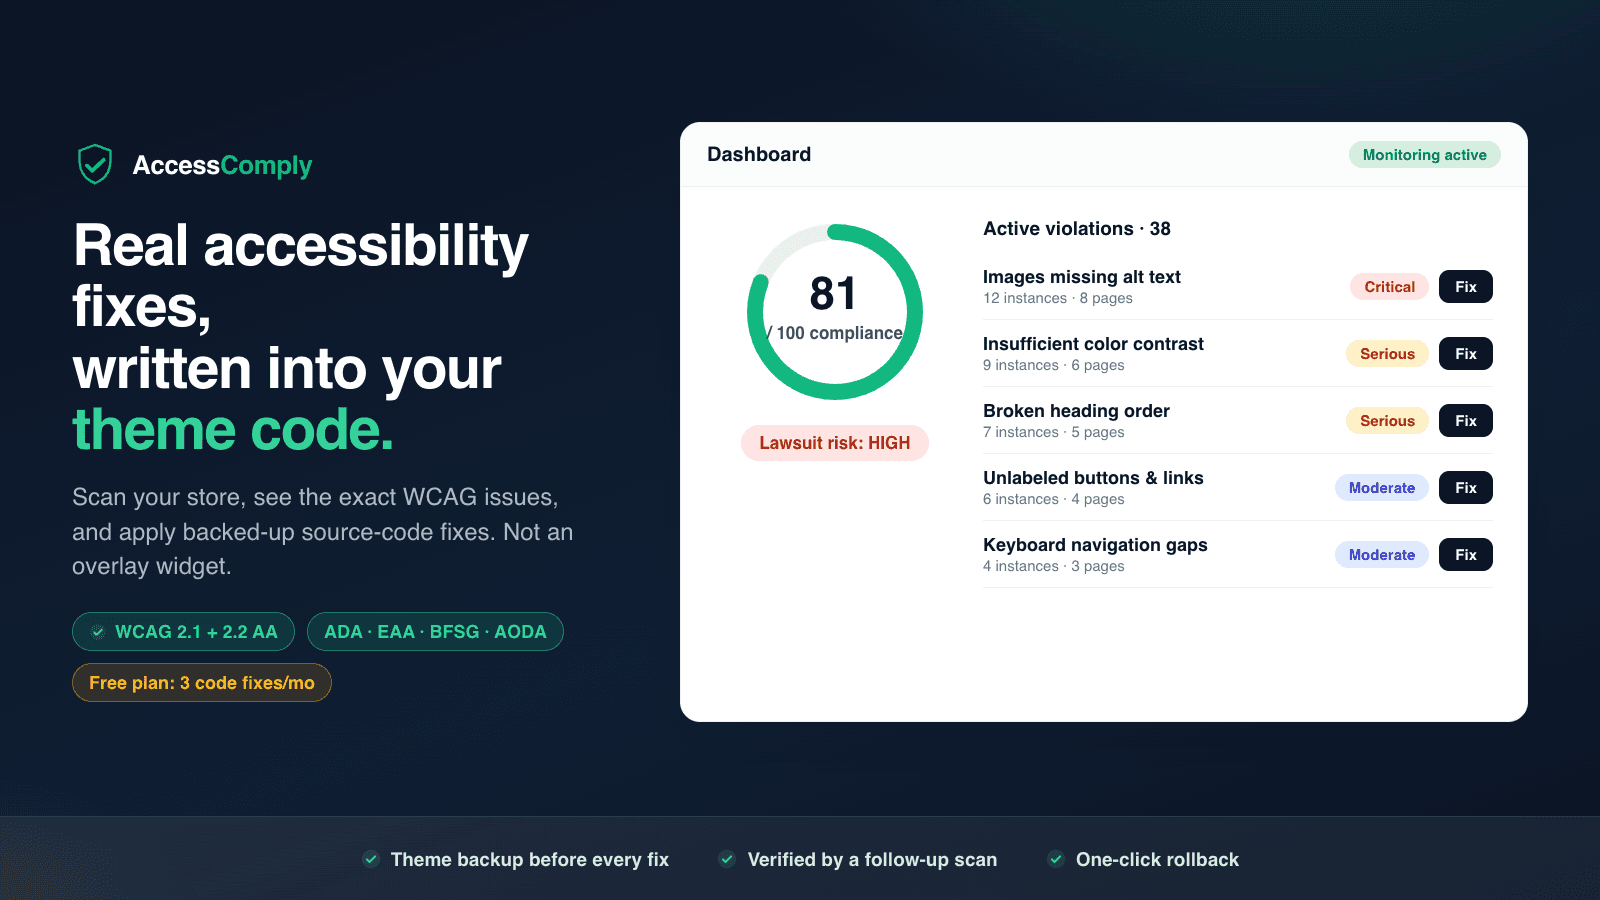Click the / 100 compliance label
1600x900 pixels.
[x=834, y=333]
